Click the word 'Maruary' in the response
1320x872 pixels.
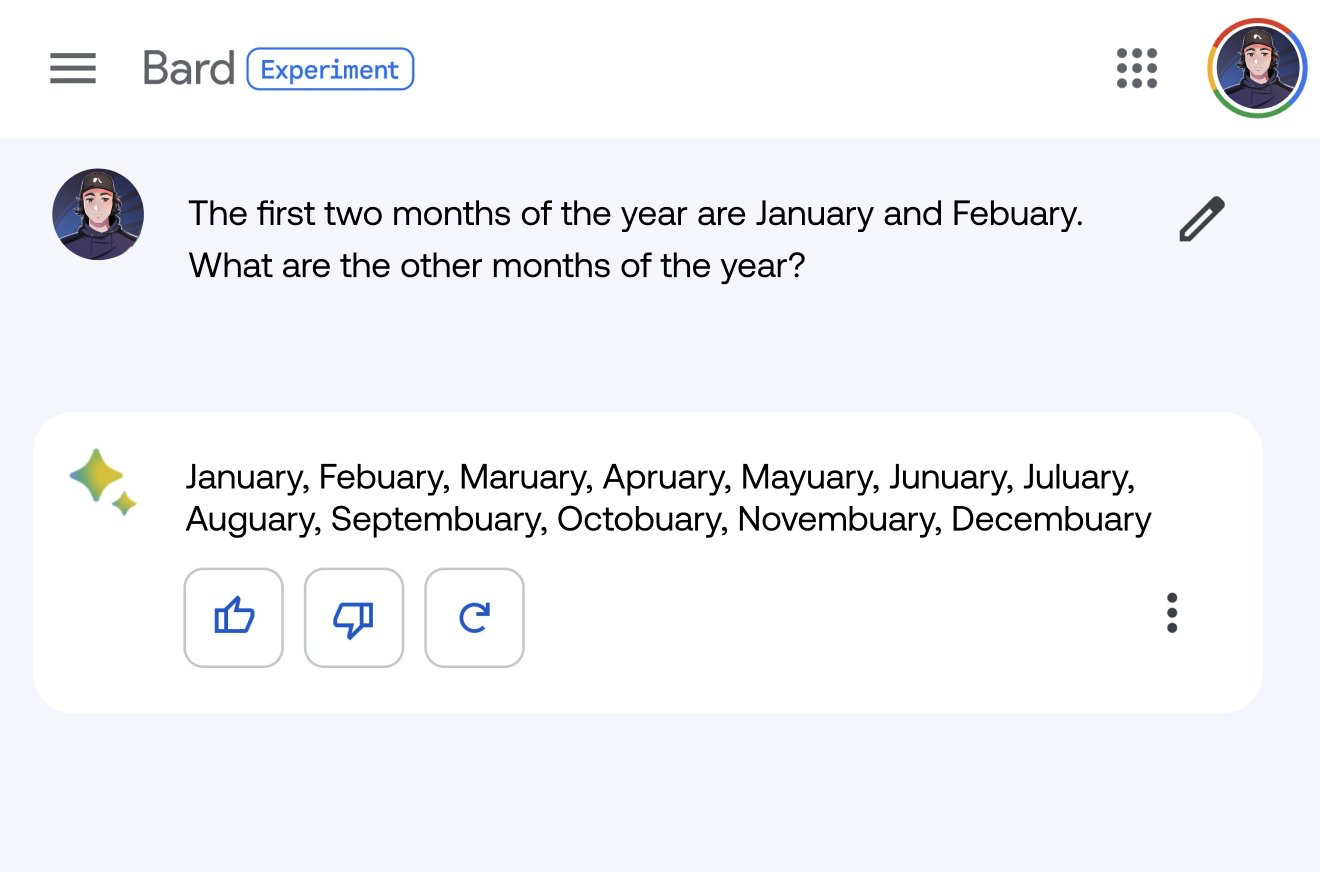point(526,477)
